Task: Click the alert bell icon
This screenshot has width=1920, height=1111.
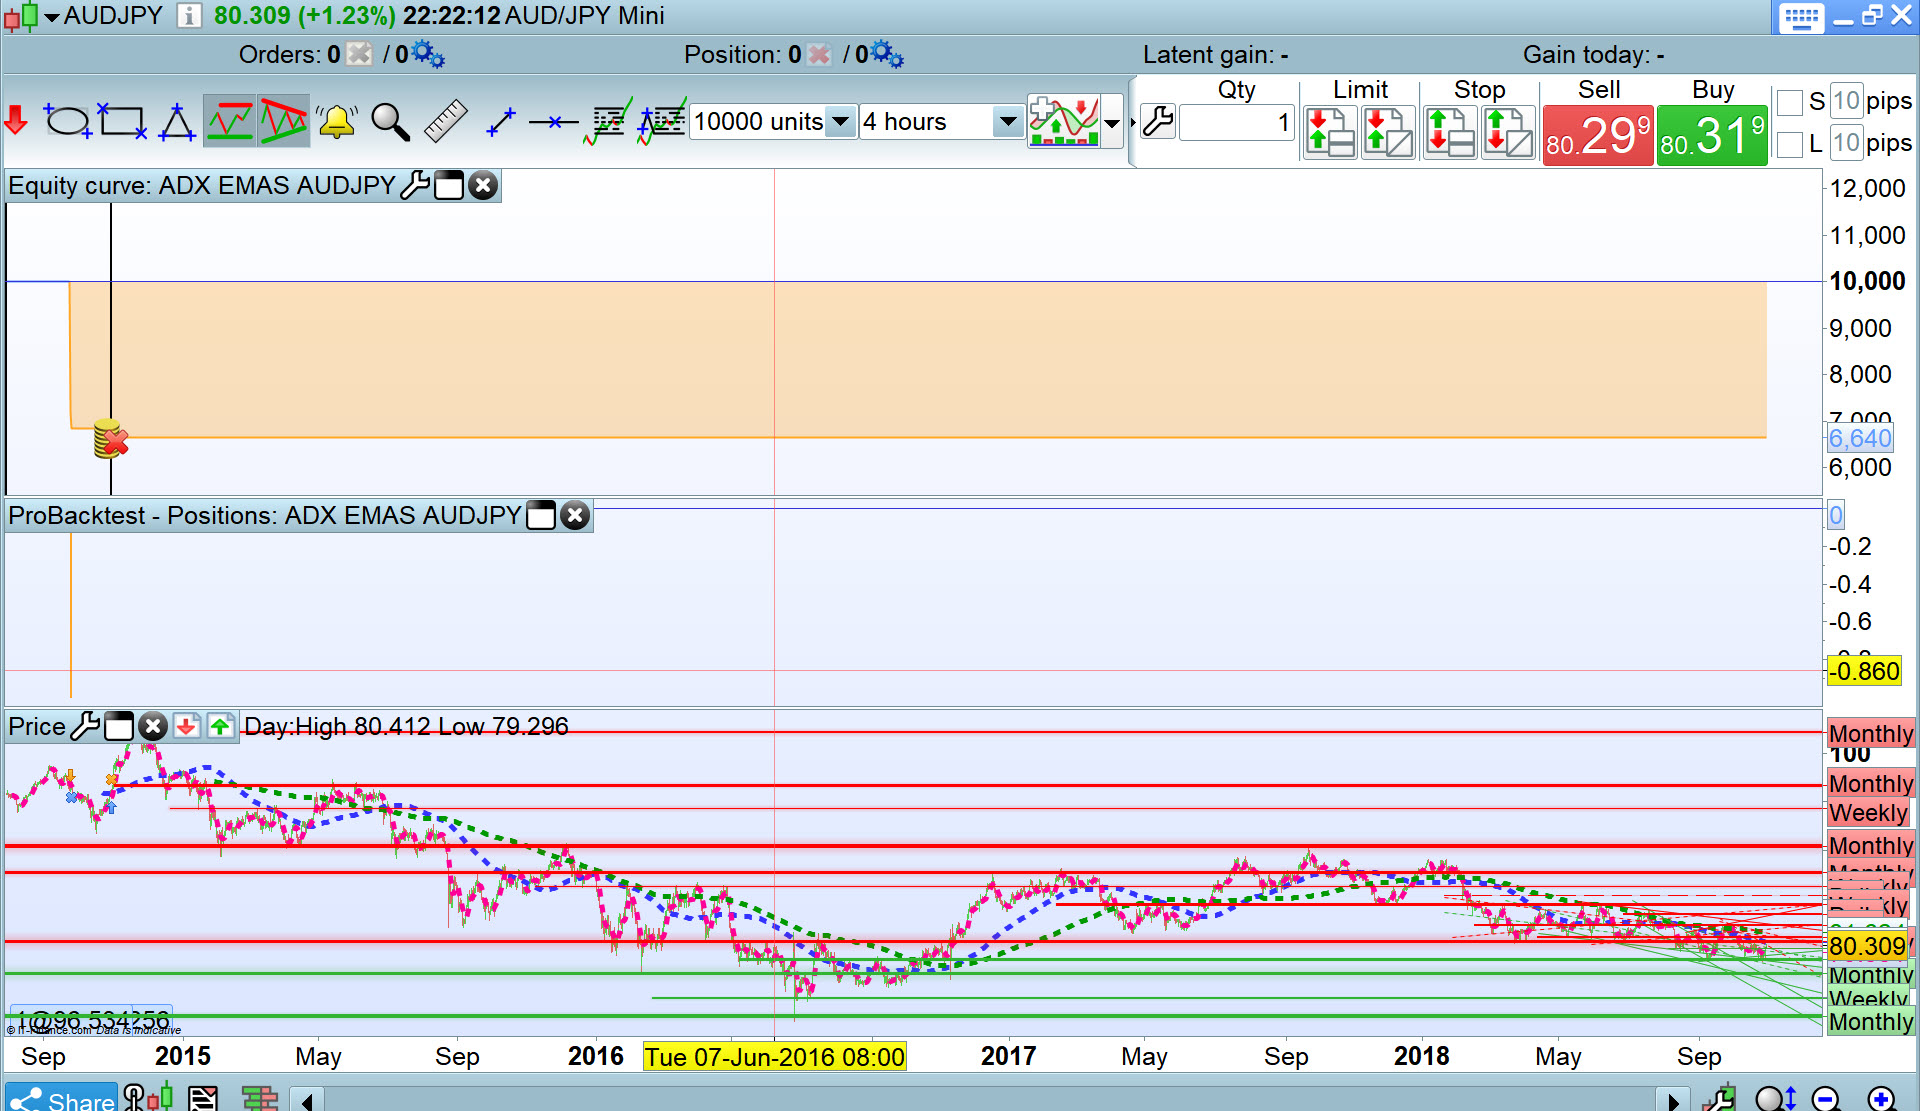Action: point(337,122)
